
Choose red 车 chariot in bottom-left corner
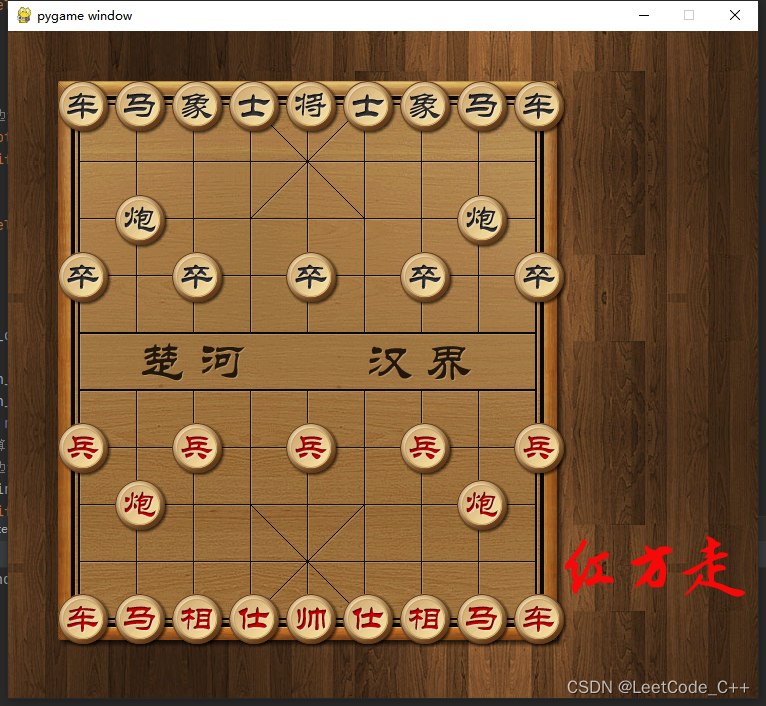(x=83, y=619)
